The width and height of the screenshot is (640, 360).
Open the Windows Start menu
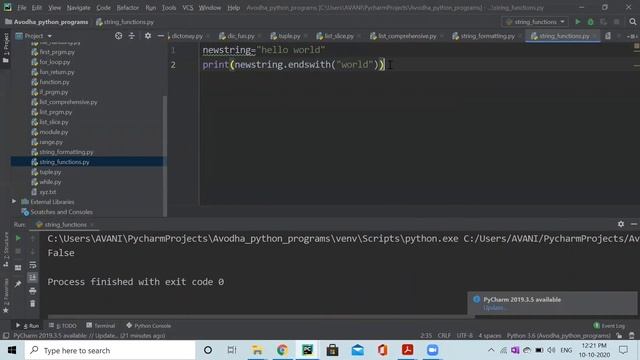(12, 350)
